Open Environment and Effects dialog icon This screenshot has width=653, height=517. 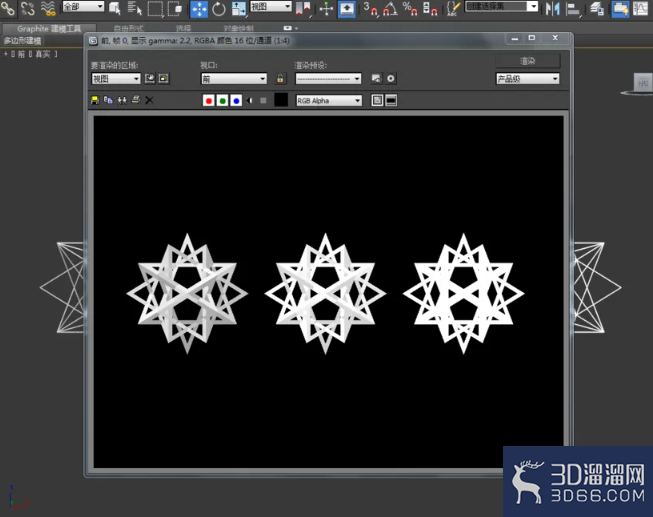[391, 79]
